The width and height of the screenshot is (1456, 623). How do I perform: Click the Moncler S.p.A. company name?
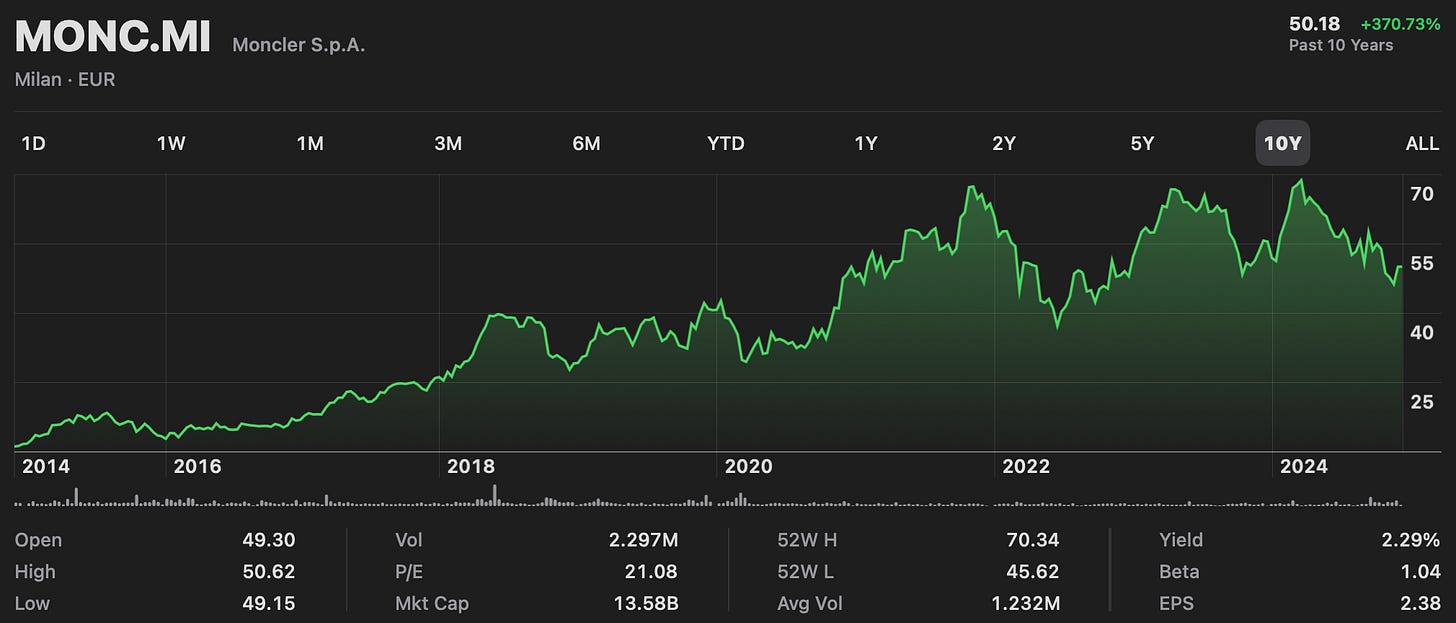(x=299, y=45)
